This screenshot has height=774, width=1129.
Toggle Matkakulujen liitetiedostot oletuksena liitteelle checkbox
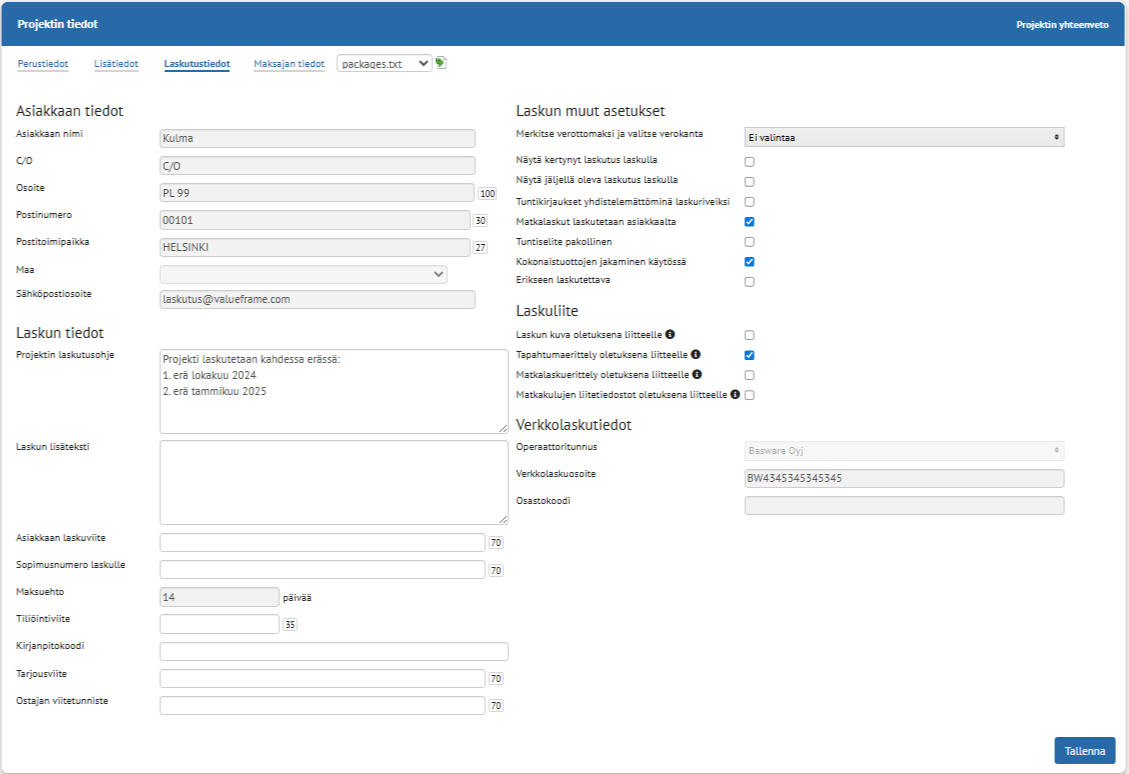tap(750, 395)
